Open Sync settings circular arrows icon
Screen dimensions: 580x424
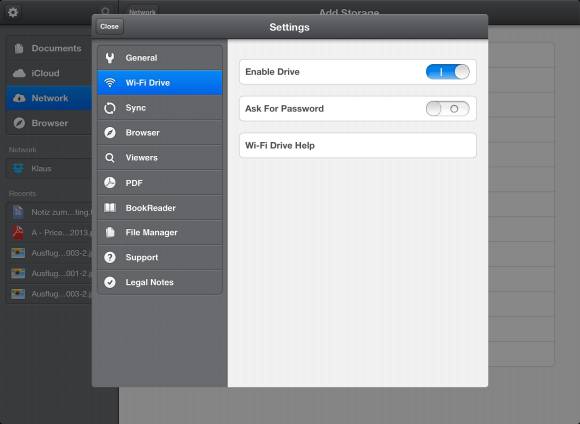[x=110, y=108]
